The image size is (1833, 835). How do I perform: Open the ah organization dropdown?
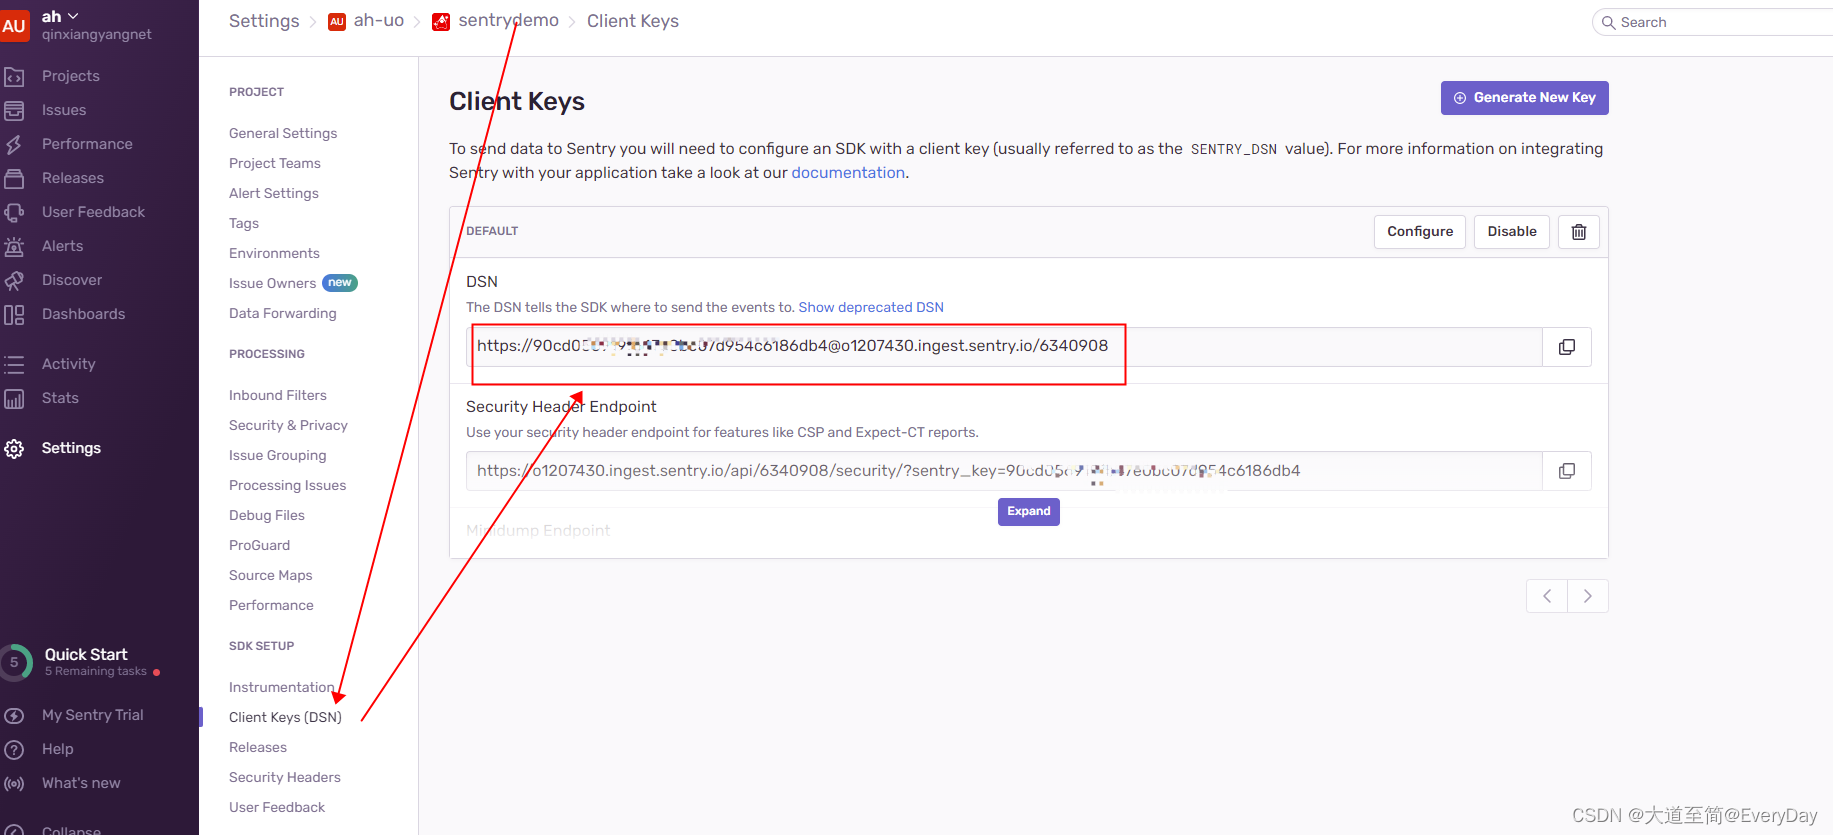pos(60,16)
